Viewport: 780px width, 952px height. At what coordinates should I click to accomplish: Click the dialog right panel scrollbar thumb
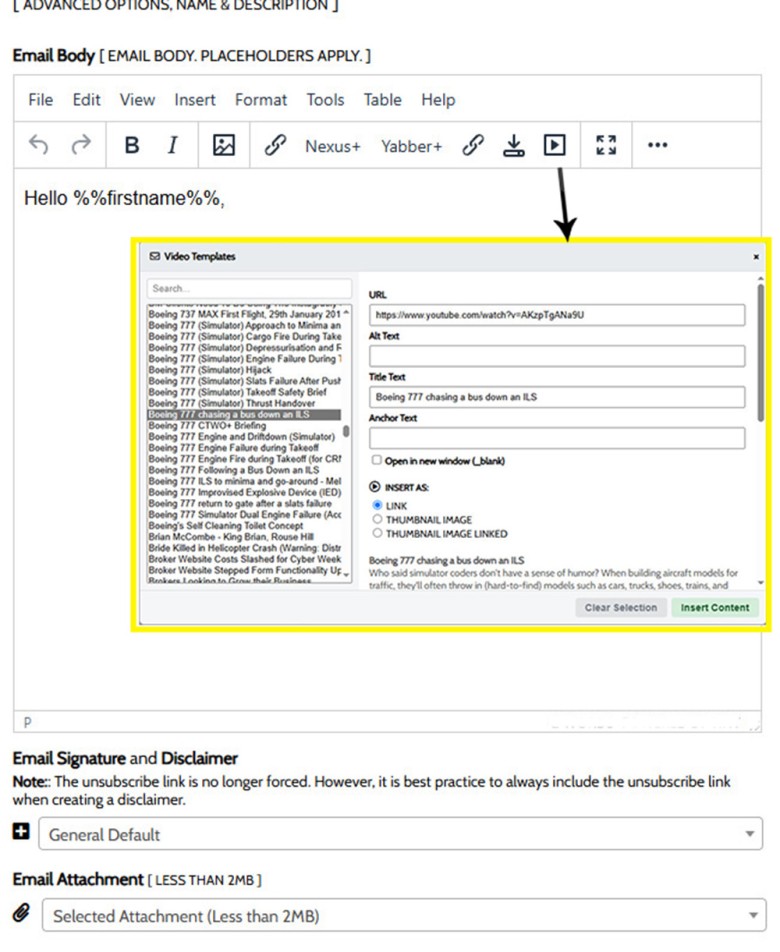click(x=761, y=353)
